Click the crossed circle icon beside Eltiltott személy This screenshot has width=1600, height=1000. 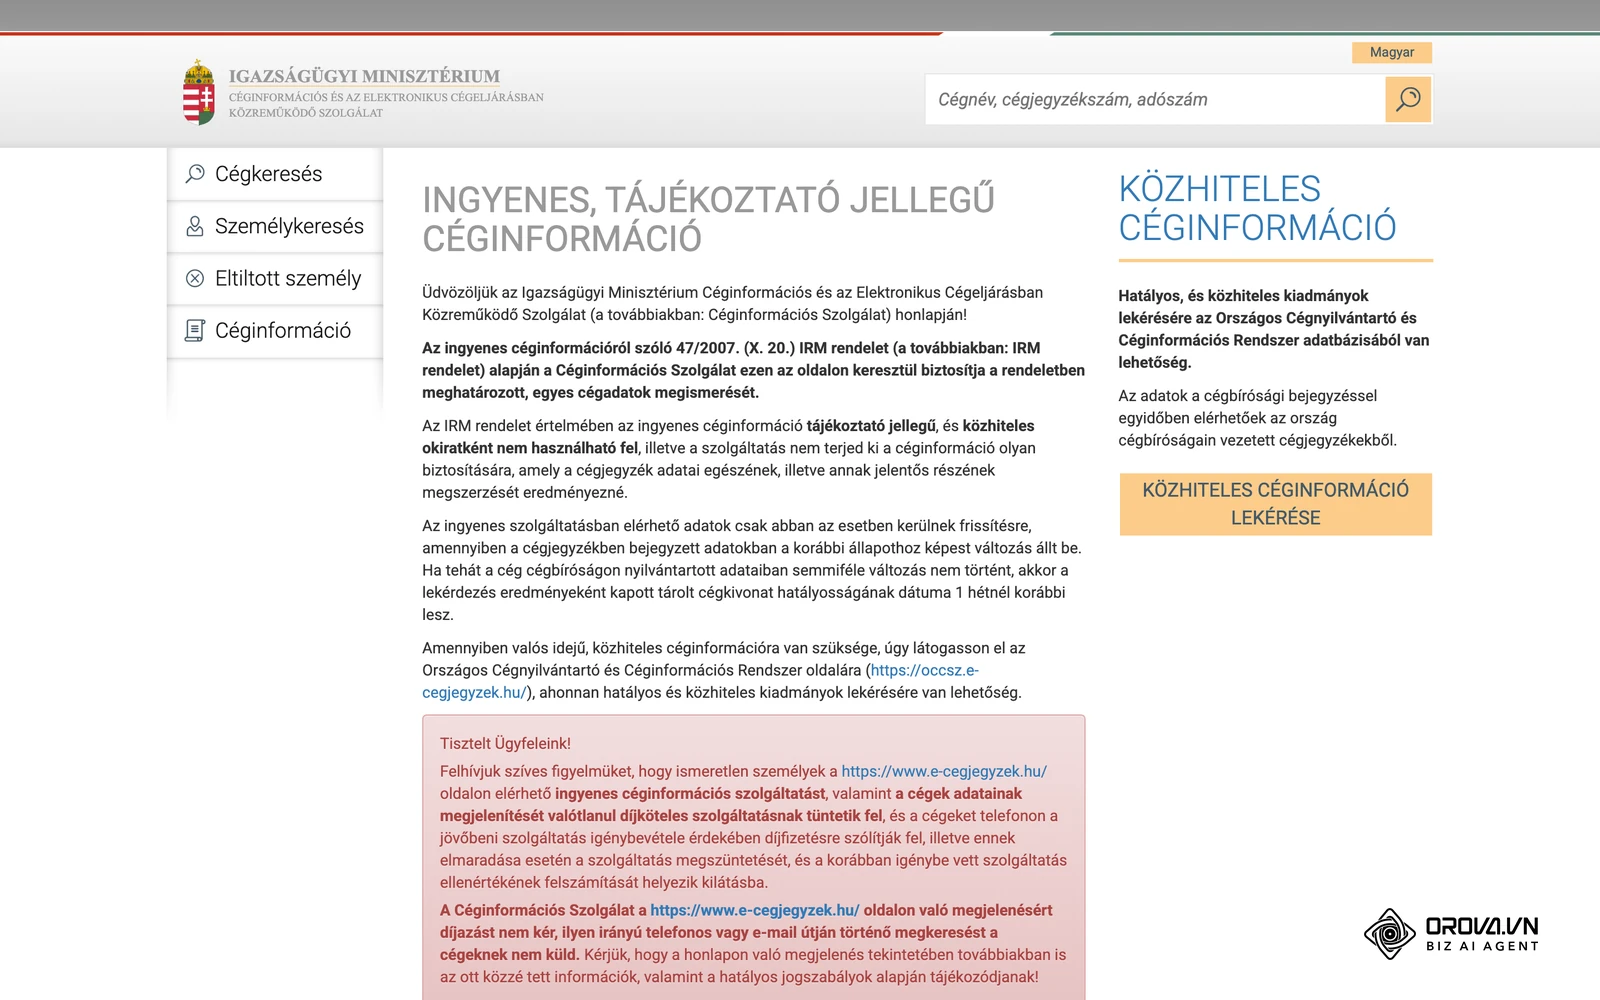click(195, 278)
